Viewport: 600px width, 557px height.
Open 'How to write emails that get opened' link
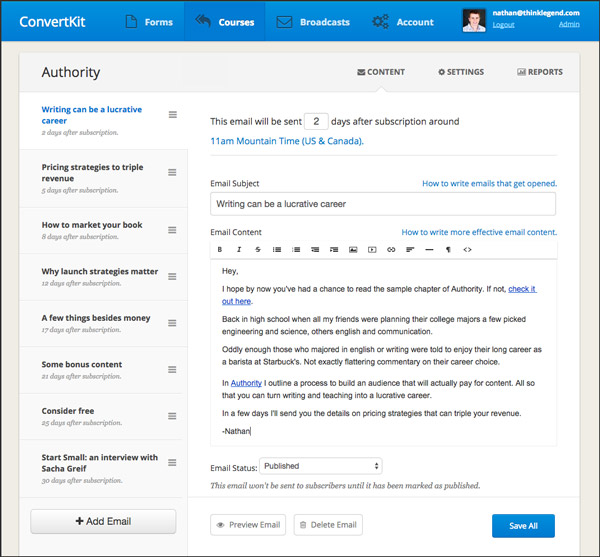coord(489,184)
